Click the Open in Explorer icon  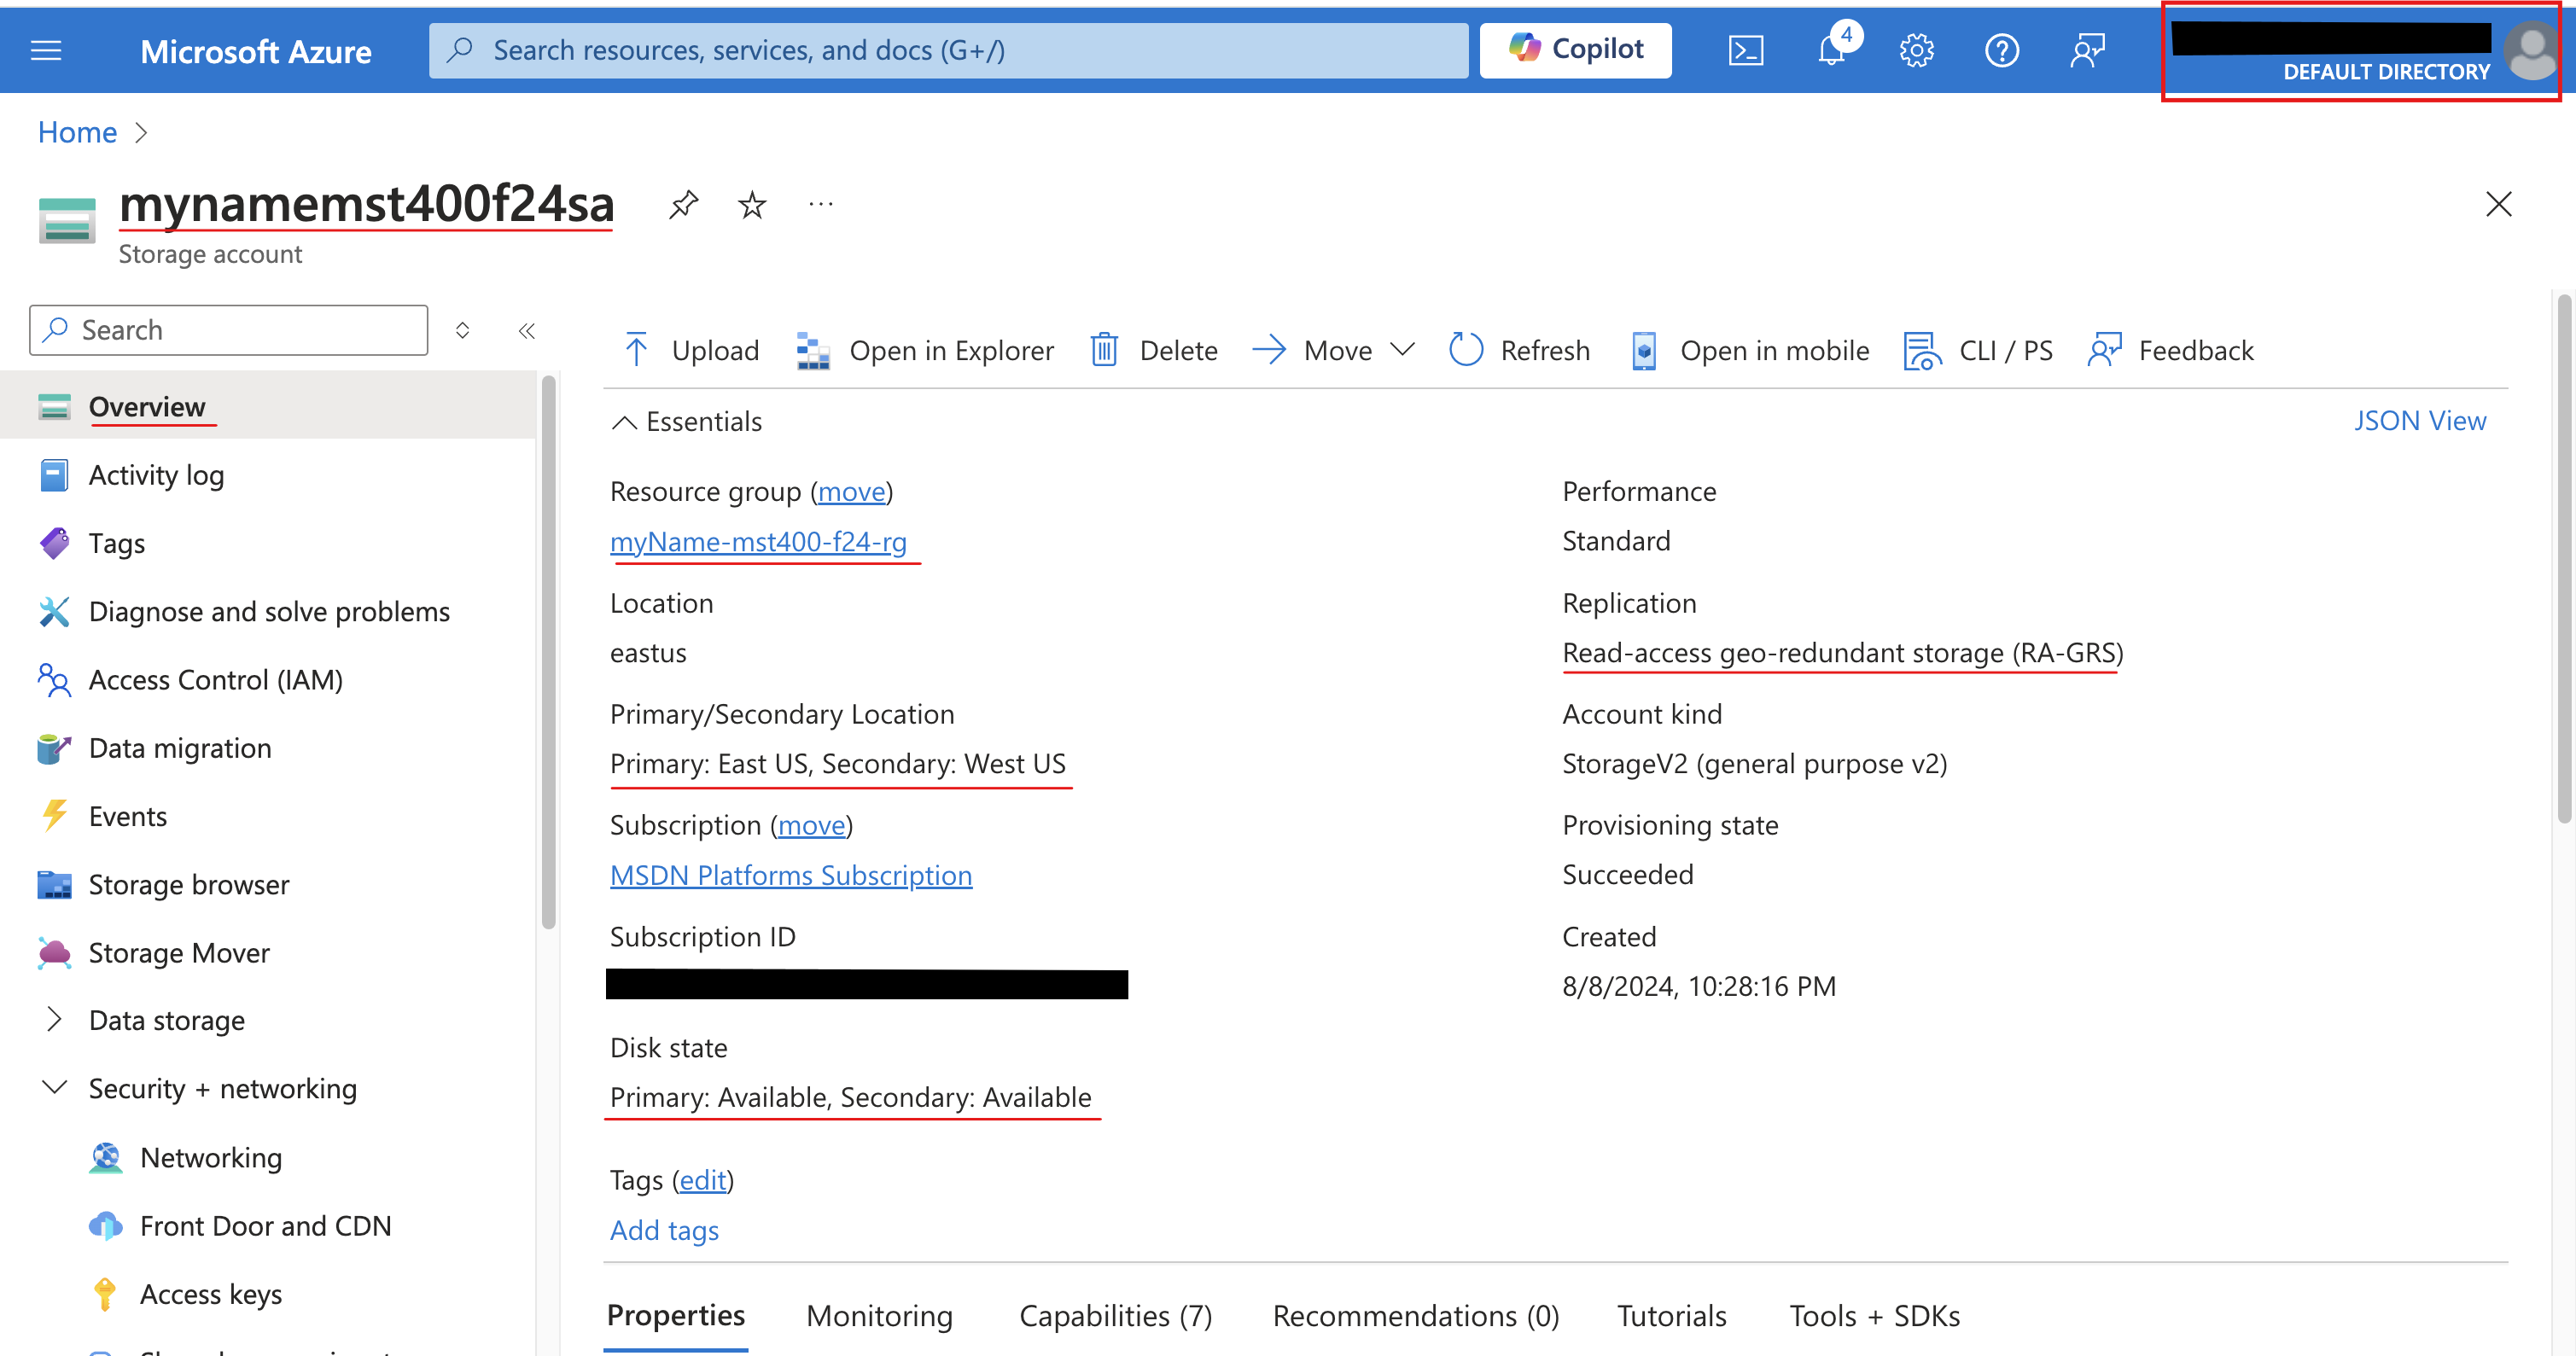pyautogui.click(x=813, y=350)
